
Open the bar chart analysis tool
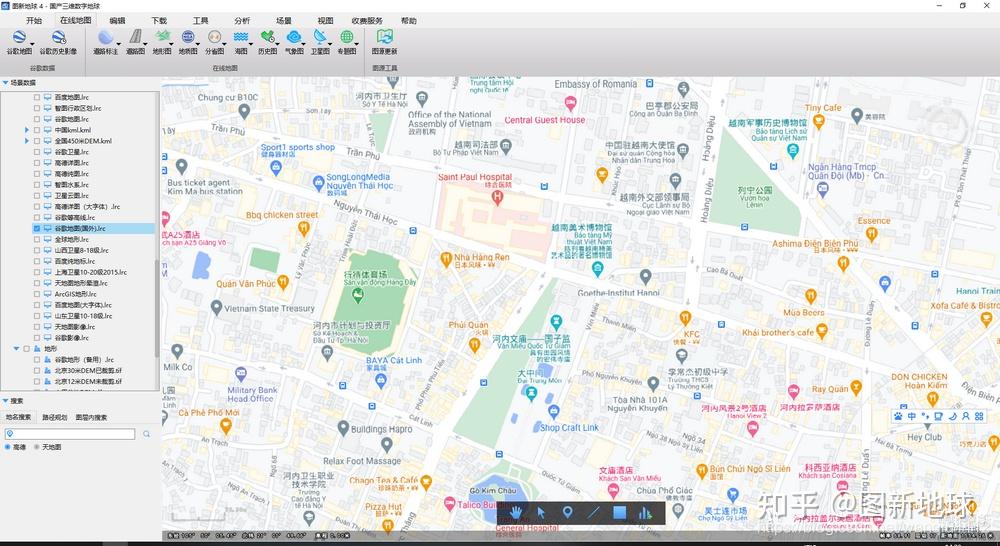tap(645, 512)
